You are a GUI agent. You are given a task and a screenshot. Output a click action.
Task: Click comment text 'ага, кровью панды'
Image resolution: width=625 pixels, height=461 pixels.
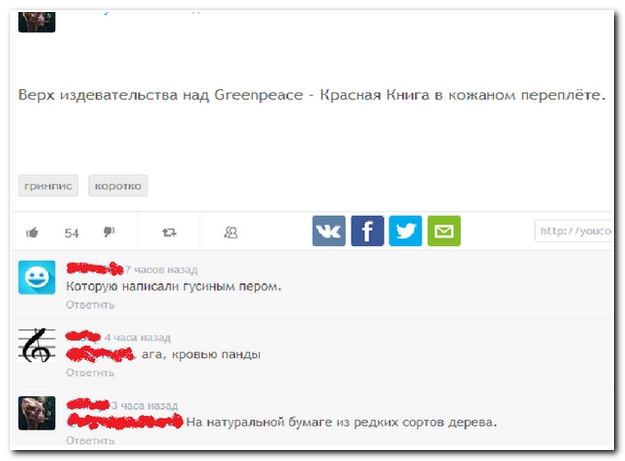(x=201, y=354)
